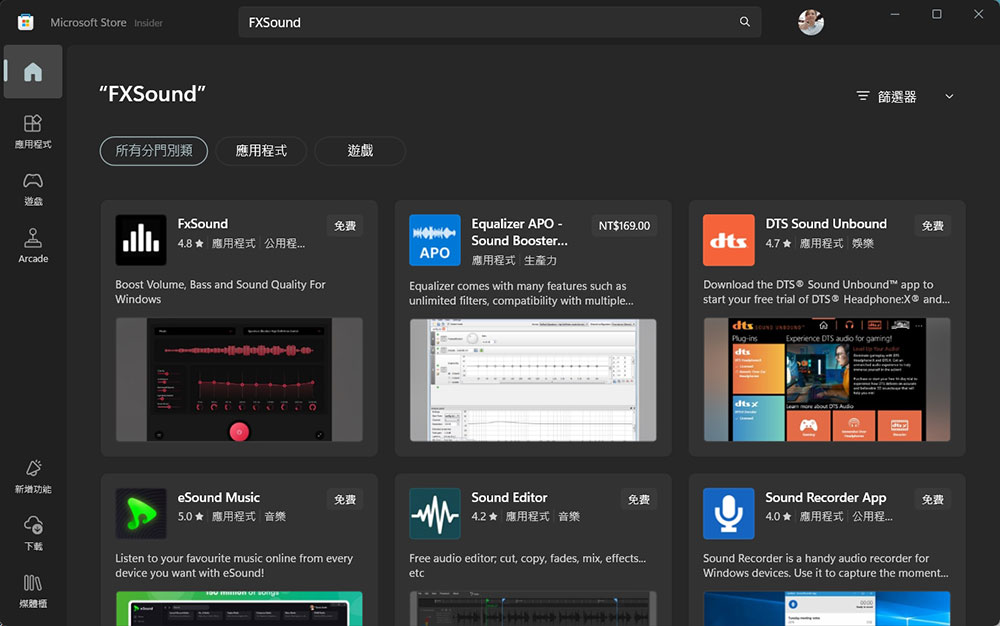This screenshot has height=626, width=1000.
Task: Click the free (免費) button on FxSound
Action: [x=345, y=226]
